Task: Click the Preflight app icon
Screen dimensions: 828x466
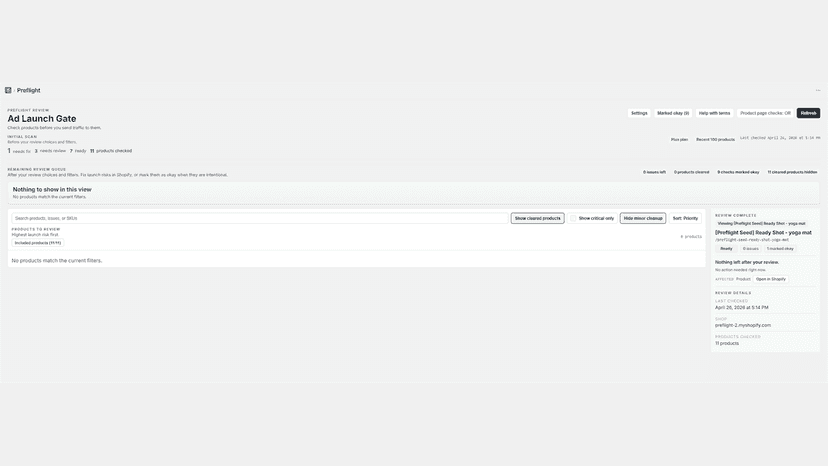Action: point(8,90)
